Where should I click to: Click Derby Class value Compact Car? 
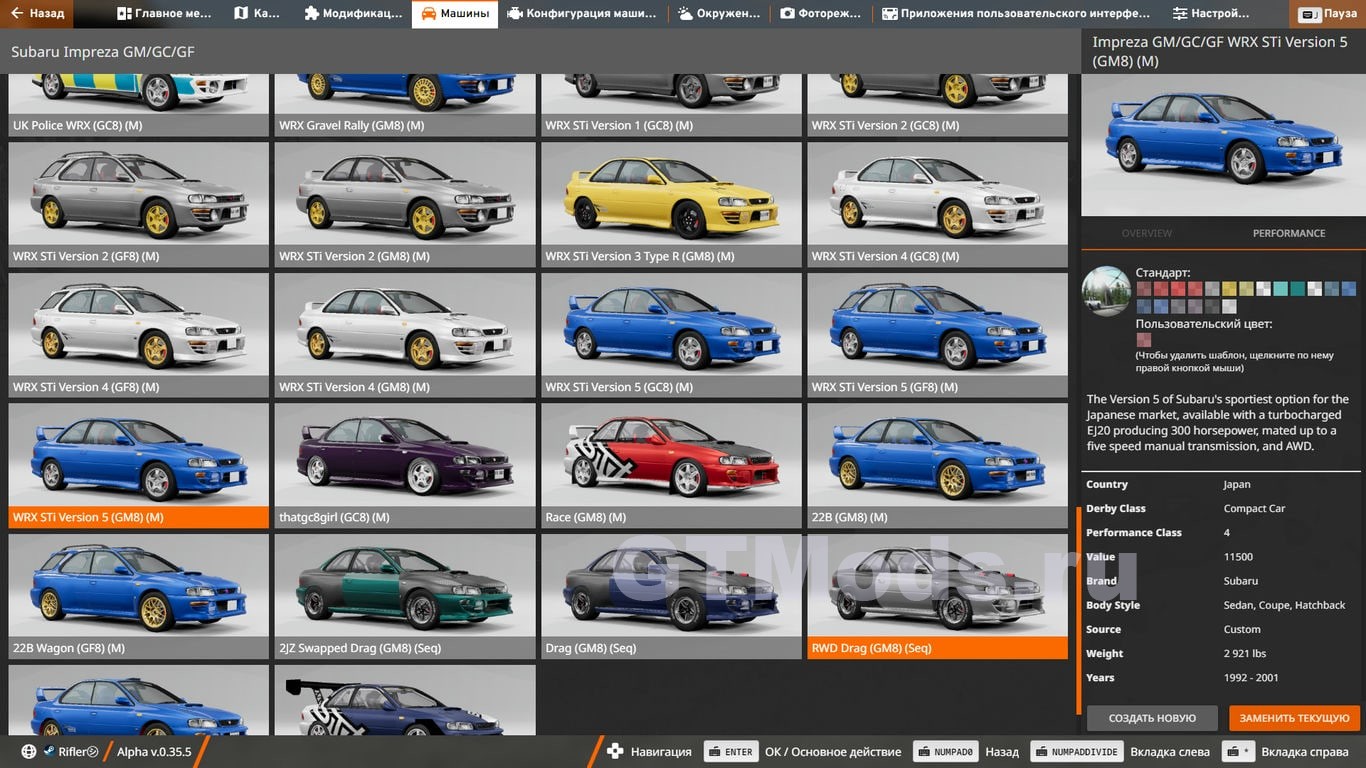point(1254,508)
